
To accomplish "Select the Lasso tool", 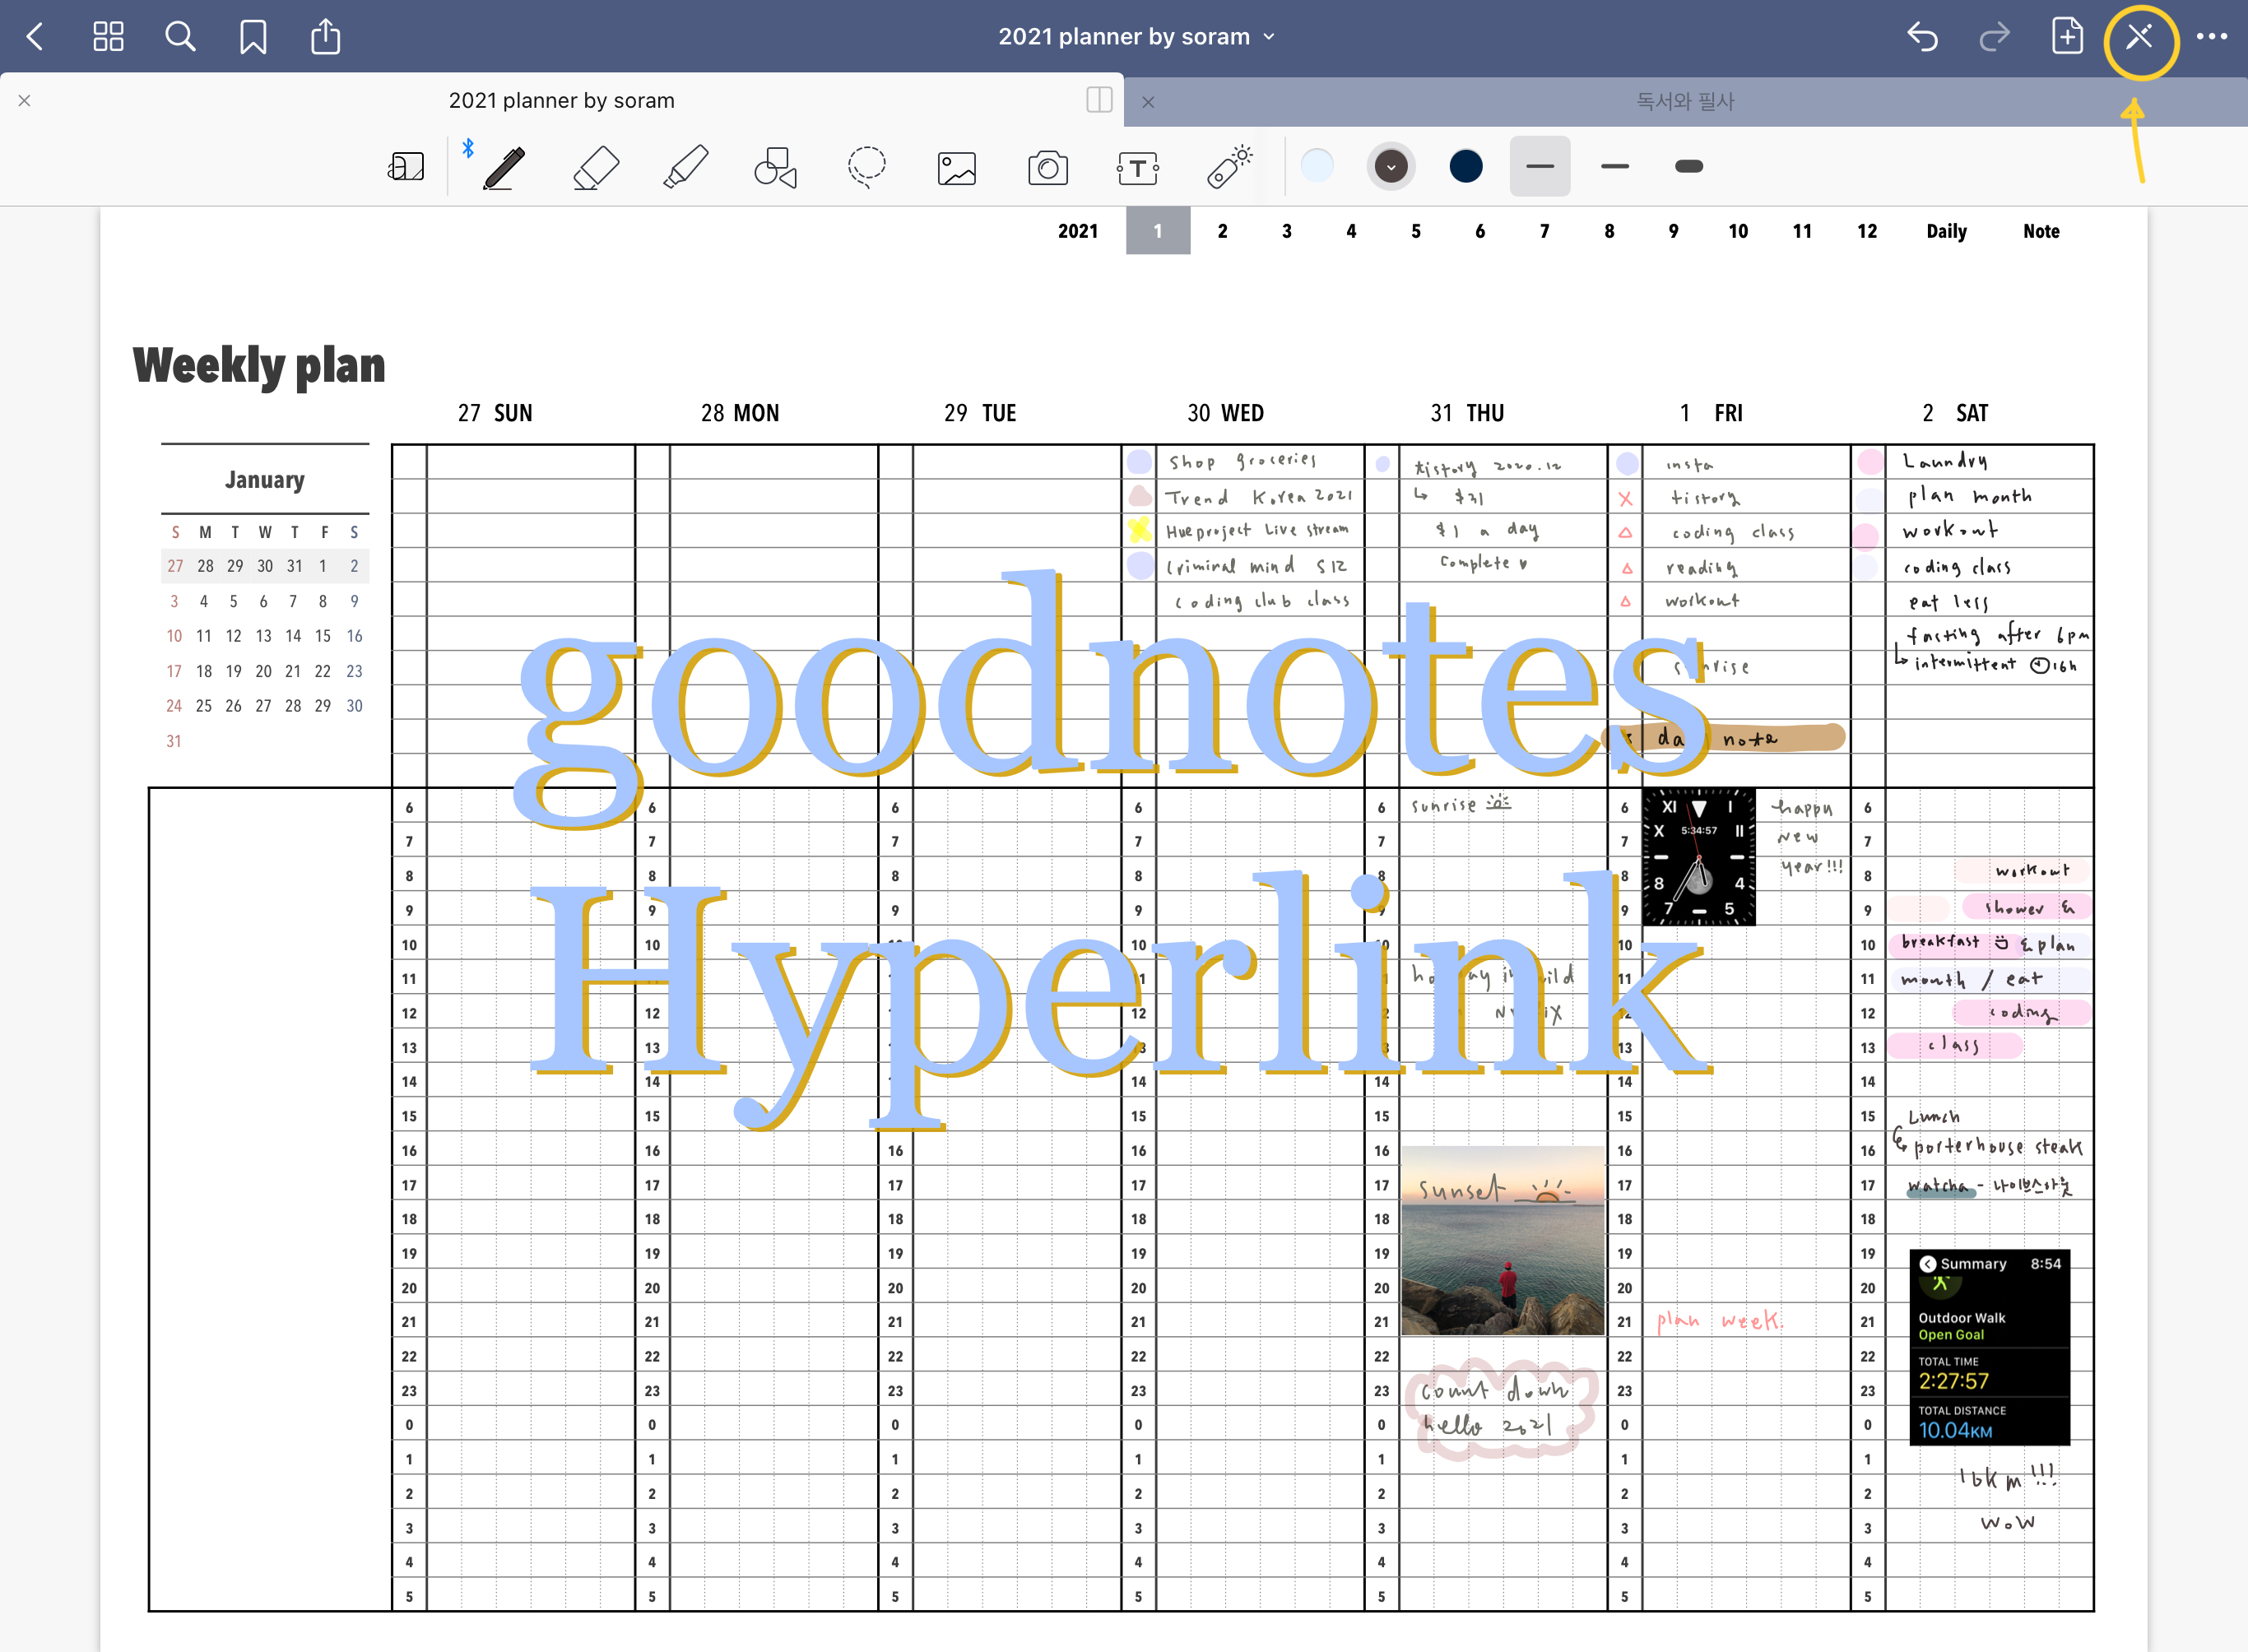I will pos(866,167).
